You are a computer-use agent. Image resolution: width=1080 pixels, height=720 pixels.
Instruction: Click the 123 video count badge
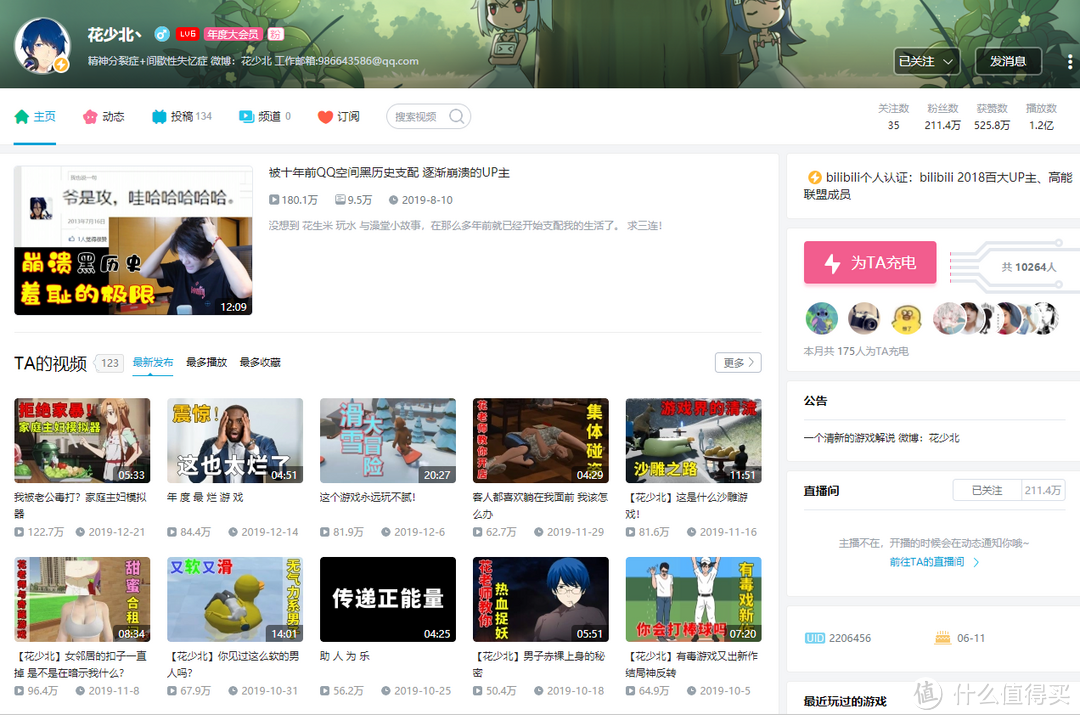[x=110, y=363]
